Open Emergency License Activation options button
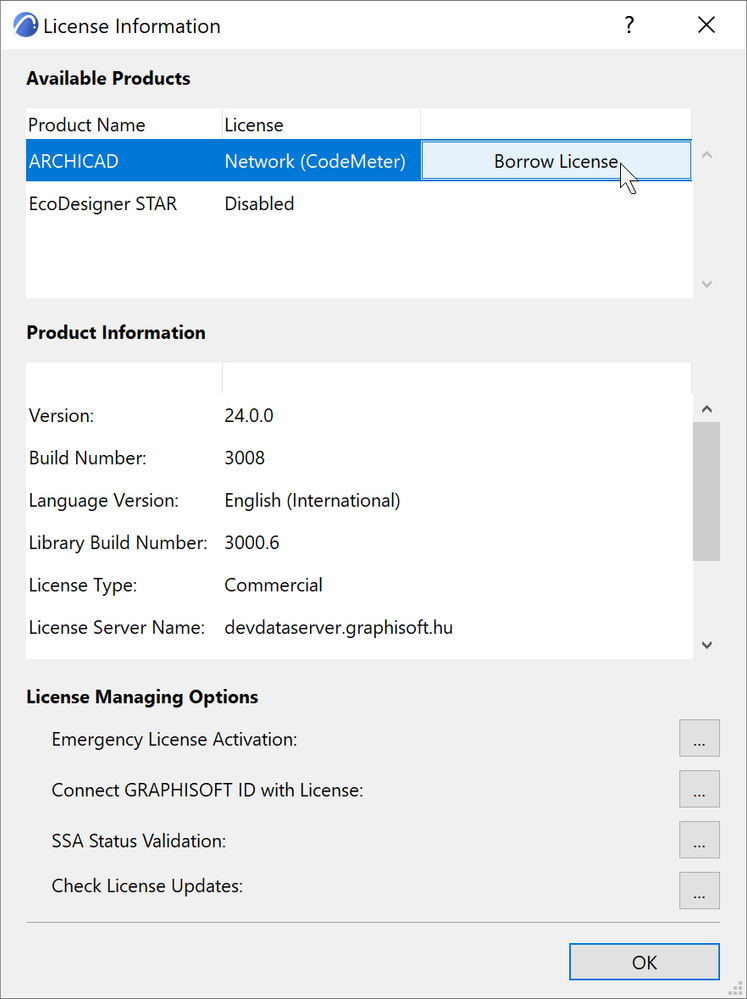The width and height of the screenshot is (747, 999). [699, 739]
